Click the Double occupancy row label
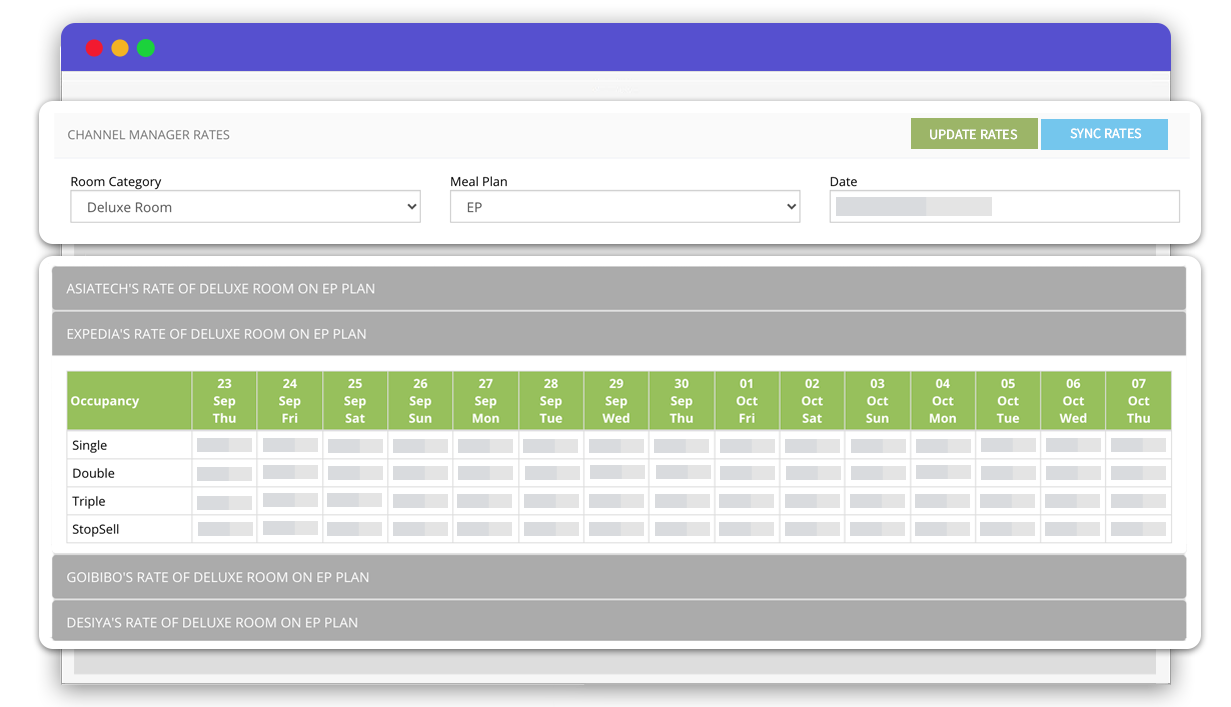The width and height of the screenshot is (1231, 707). coord(94,473)
